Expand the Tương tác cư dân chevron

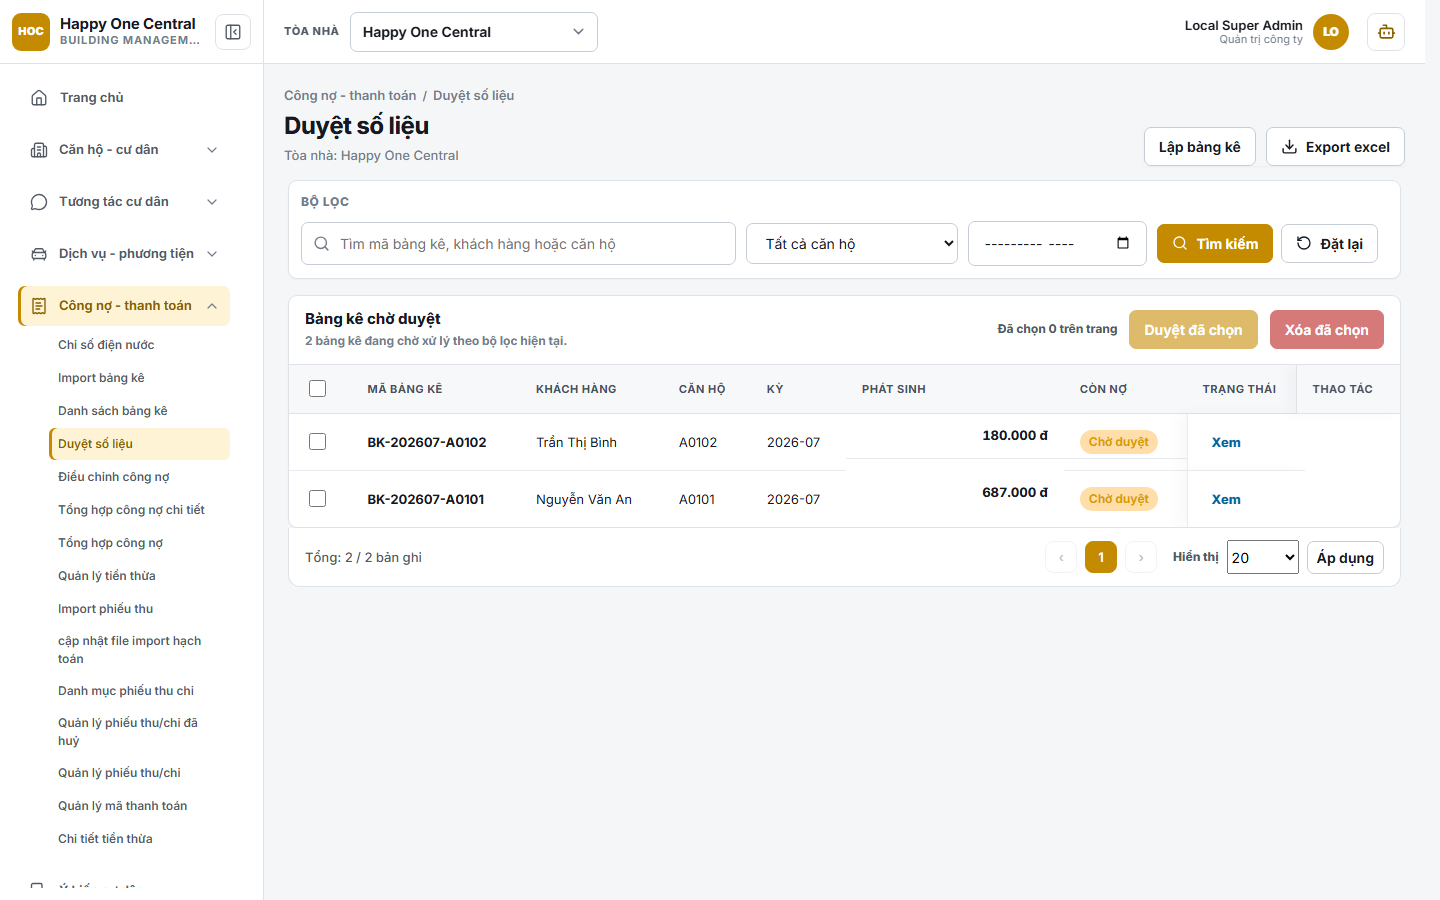(212, 202)
